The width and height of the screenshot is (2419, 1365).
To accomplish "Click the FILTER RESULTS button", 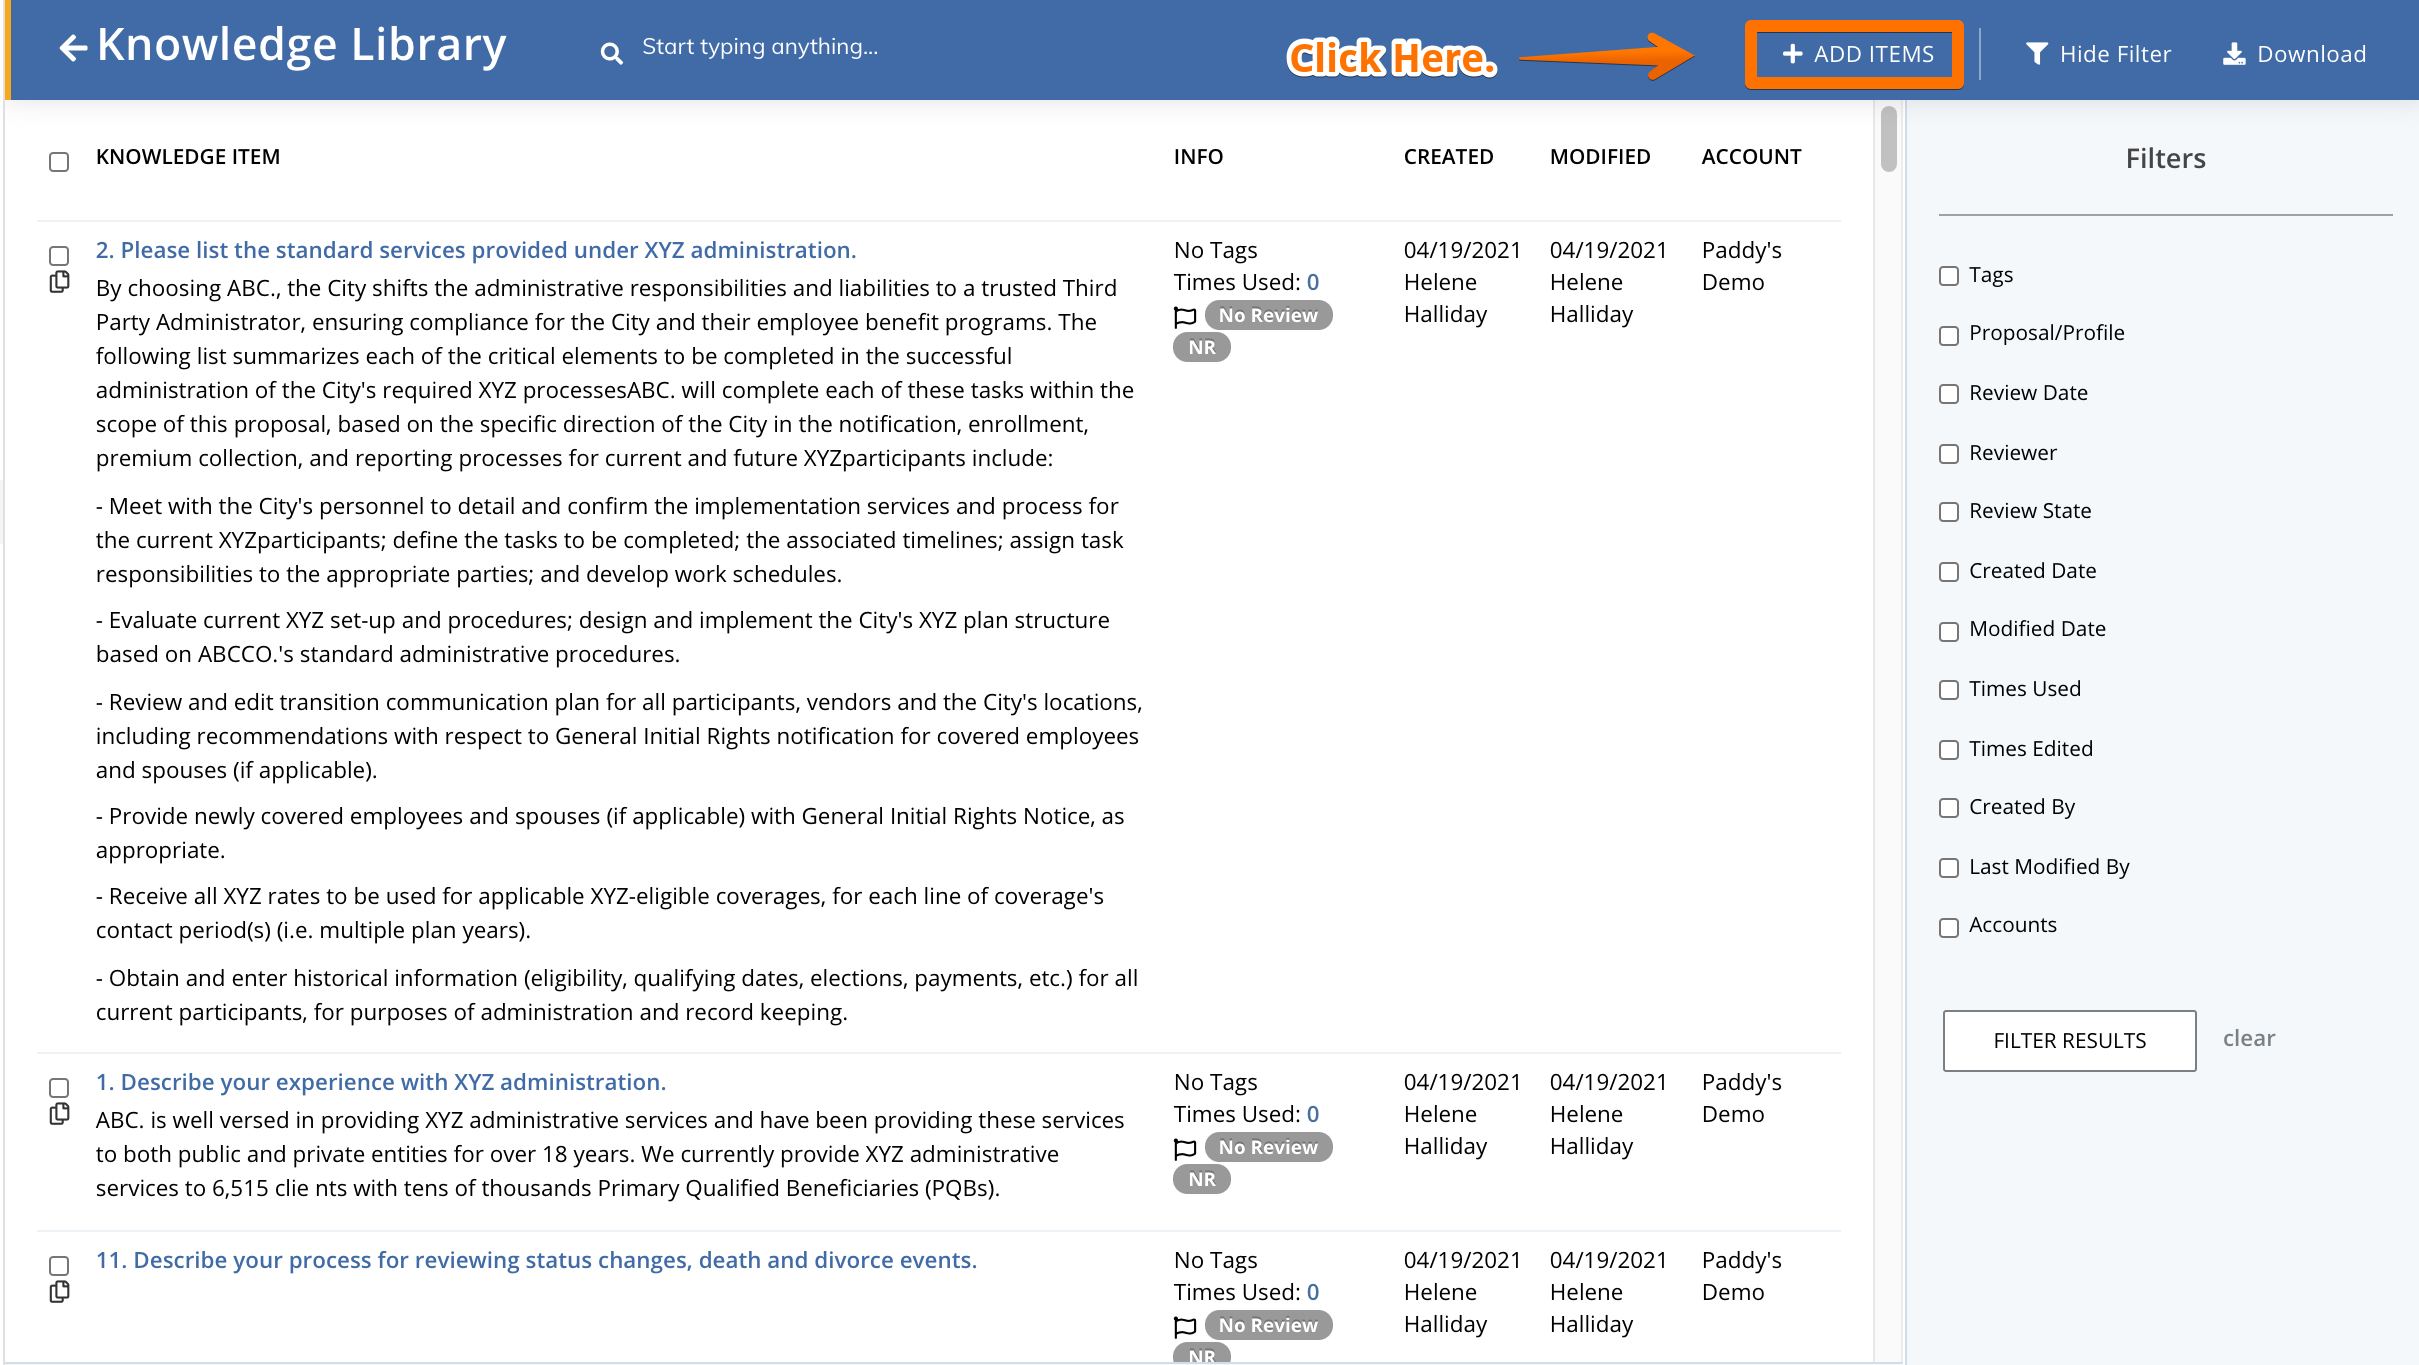I will click(2069, 1040).
